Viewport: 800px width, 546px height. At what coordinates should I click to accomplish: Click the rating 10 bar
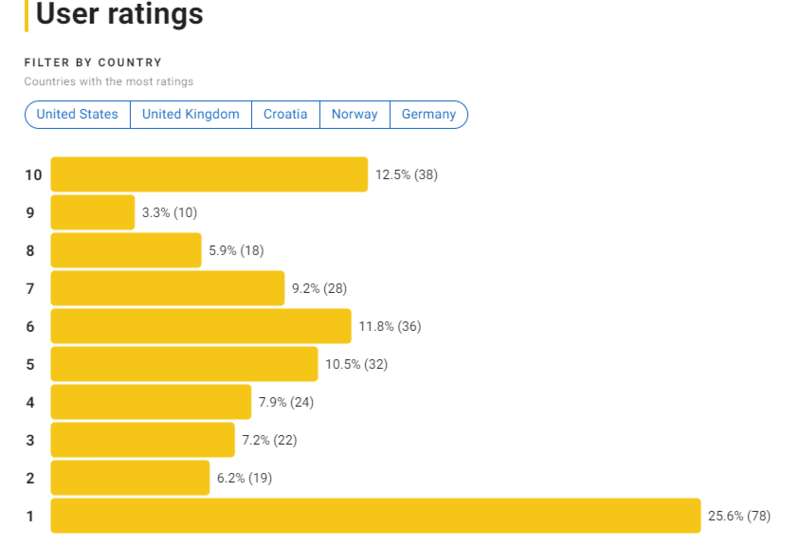(x=209, y=175)
